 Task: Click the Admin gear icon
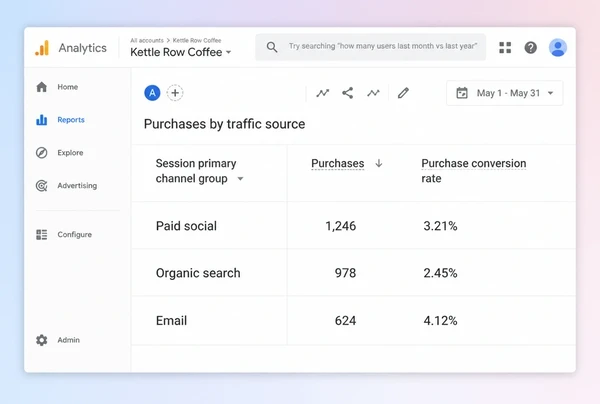[x=41, y=340]
